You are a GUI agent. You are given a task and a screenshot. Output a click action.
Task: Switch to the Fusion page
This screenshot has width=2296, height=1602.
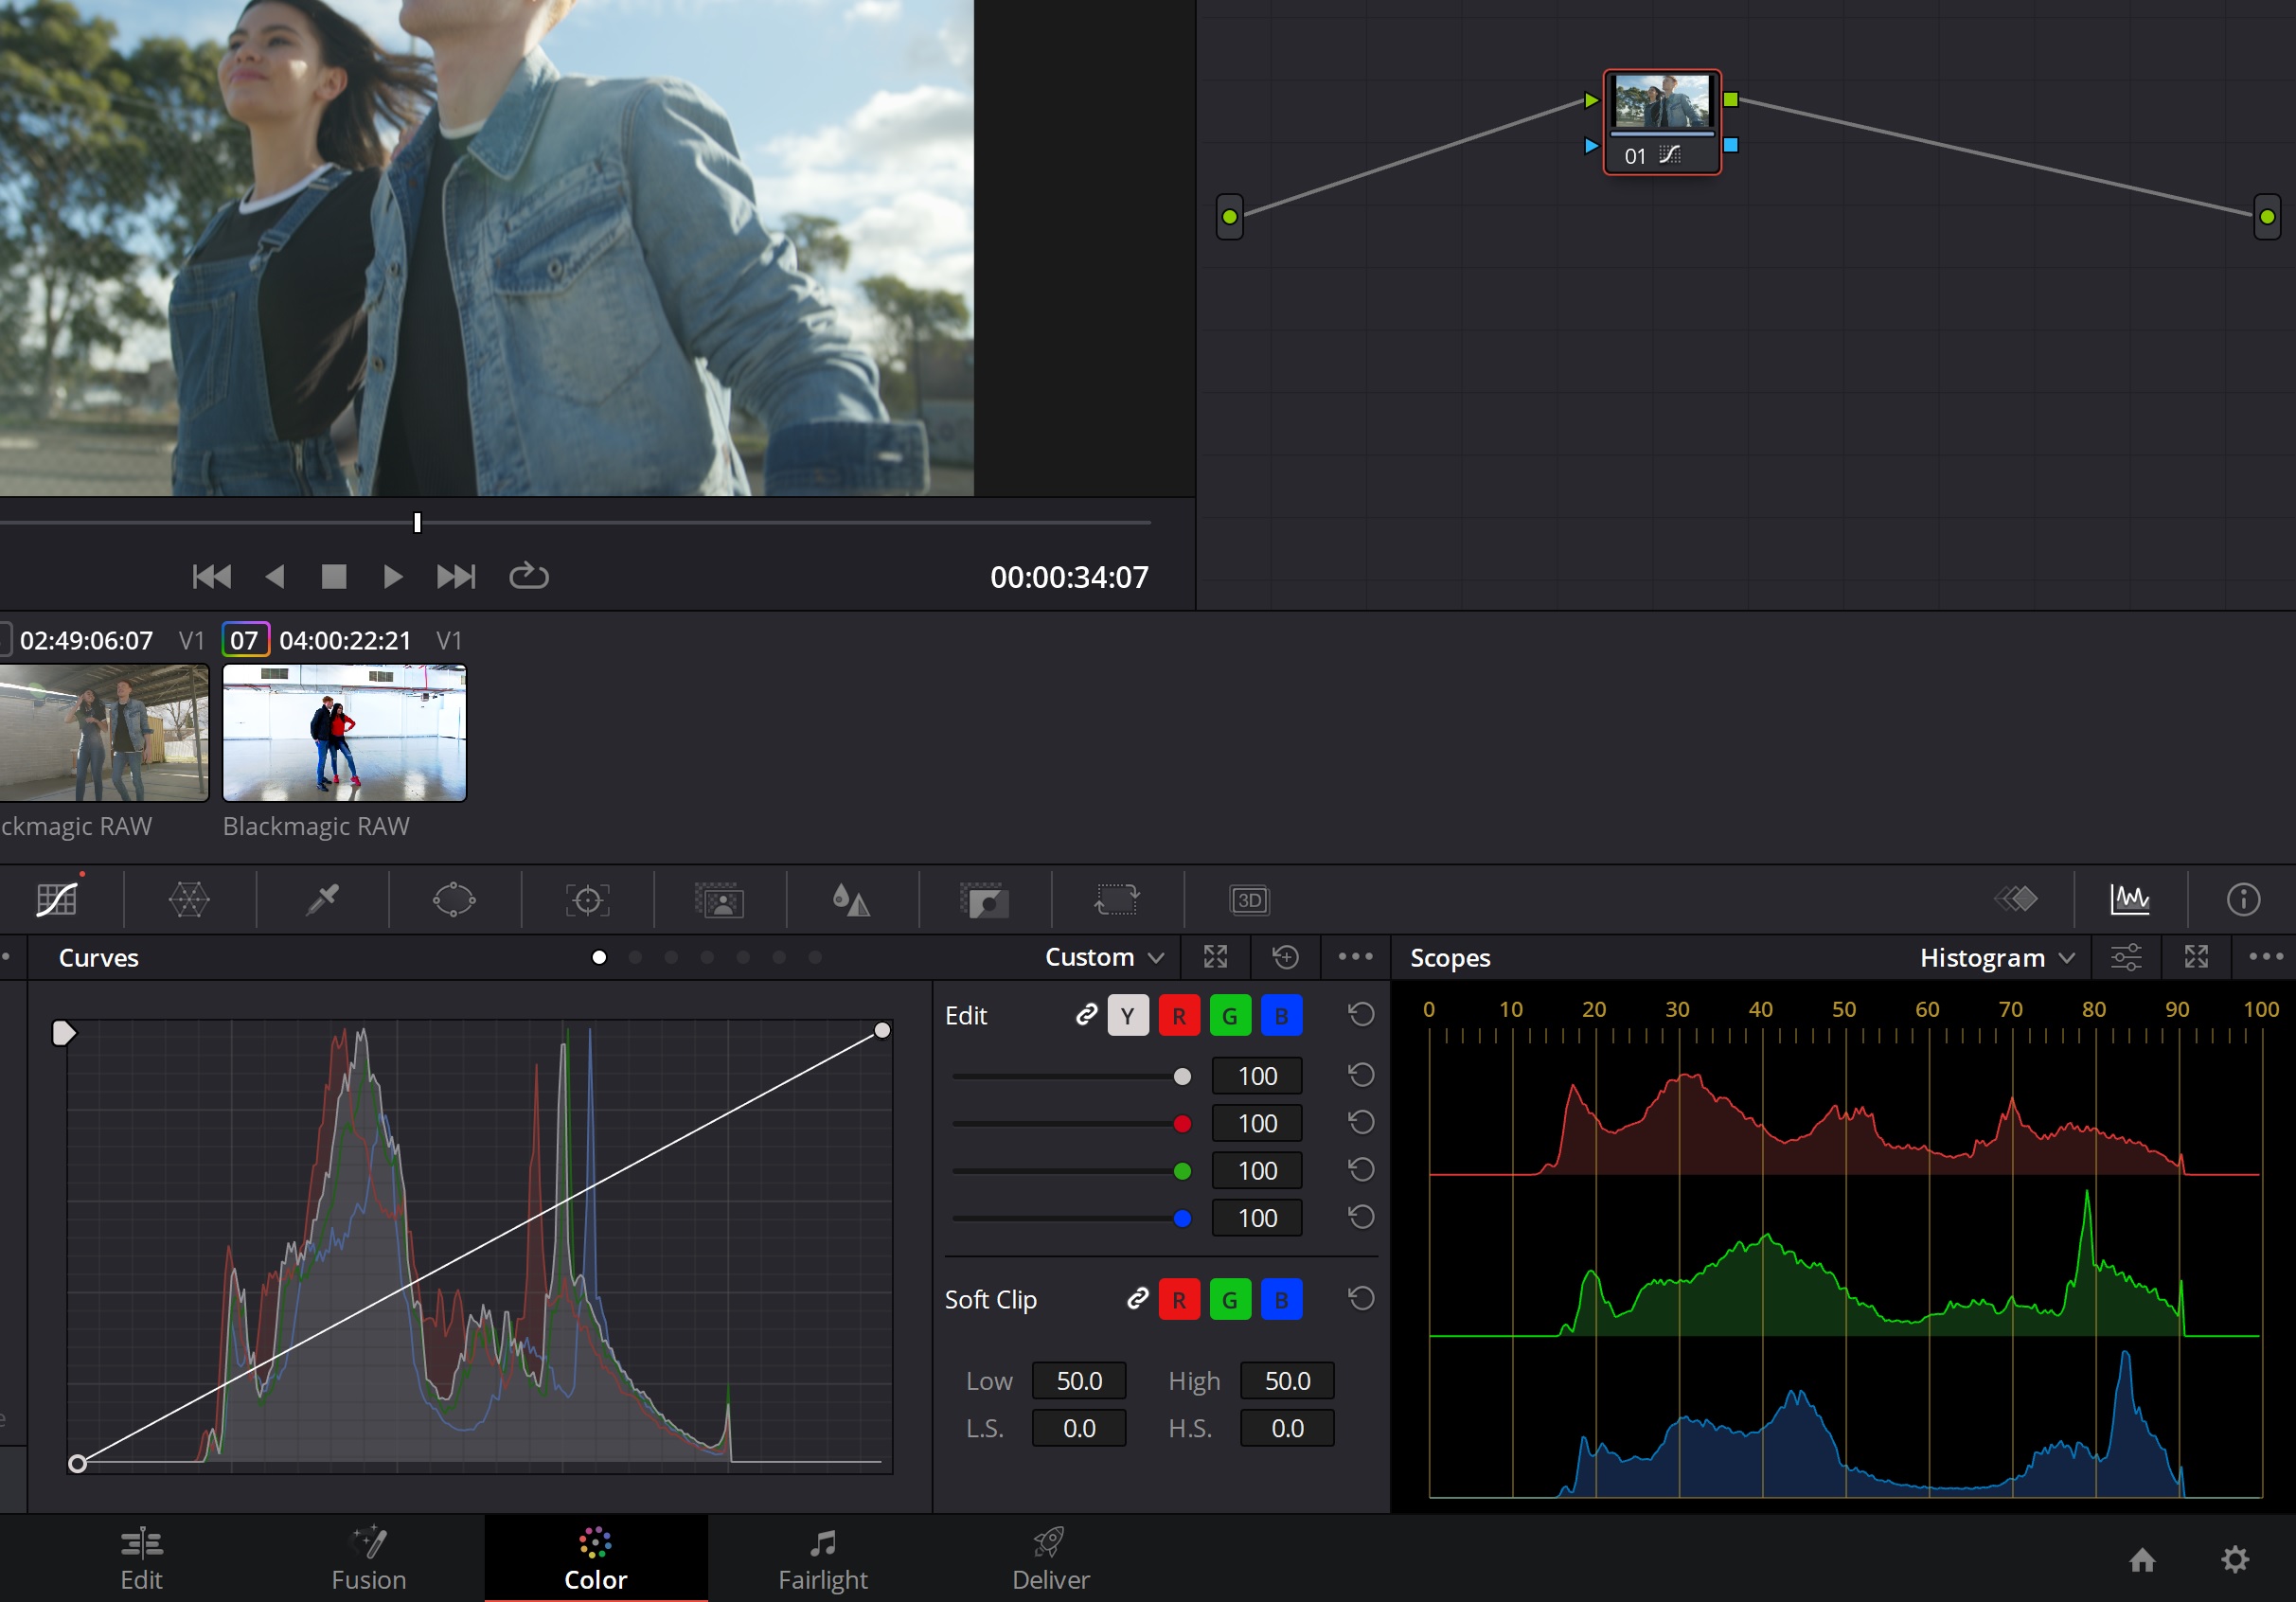pyautogui.click(x=369, y=1559)
